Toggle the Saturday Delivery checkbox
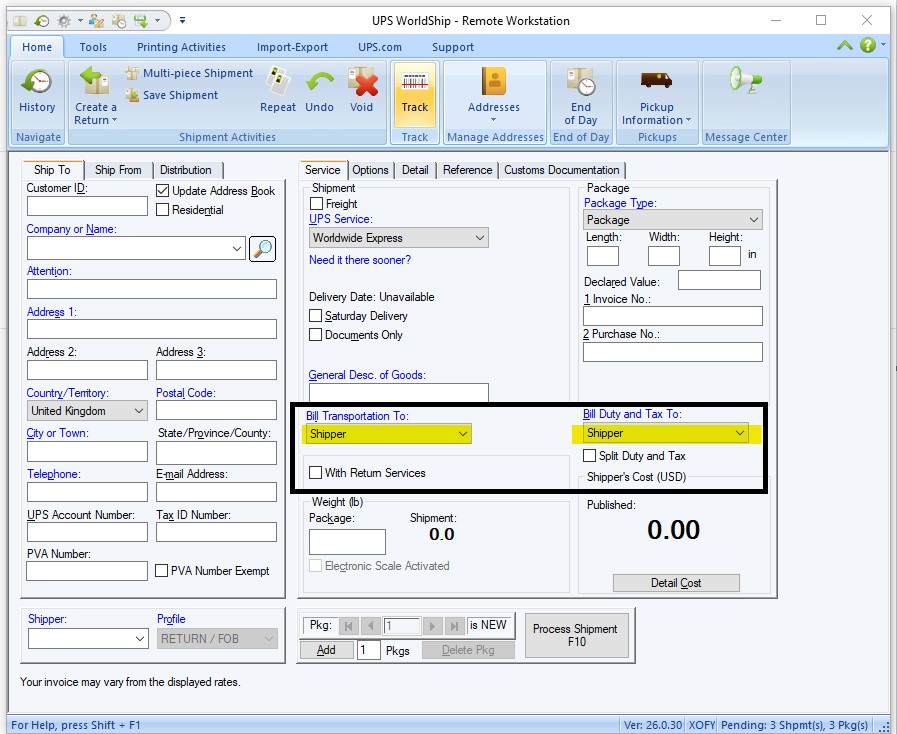The height and width of the screenshot is (734, 897). (316, 316)
